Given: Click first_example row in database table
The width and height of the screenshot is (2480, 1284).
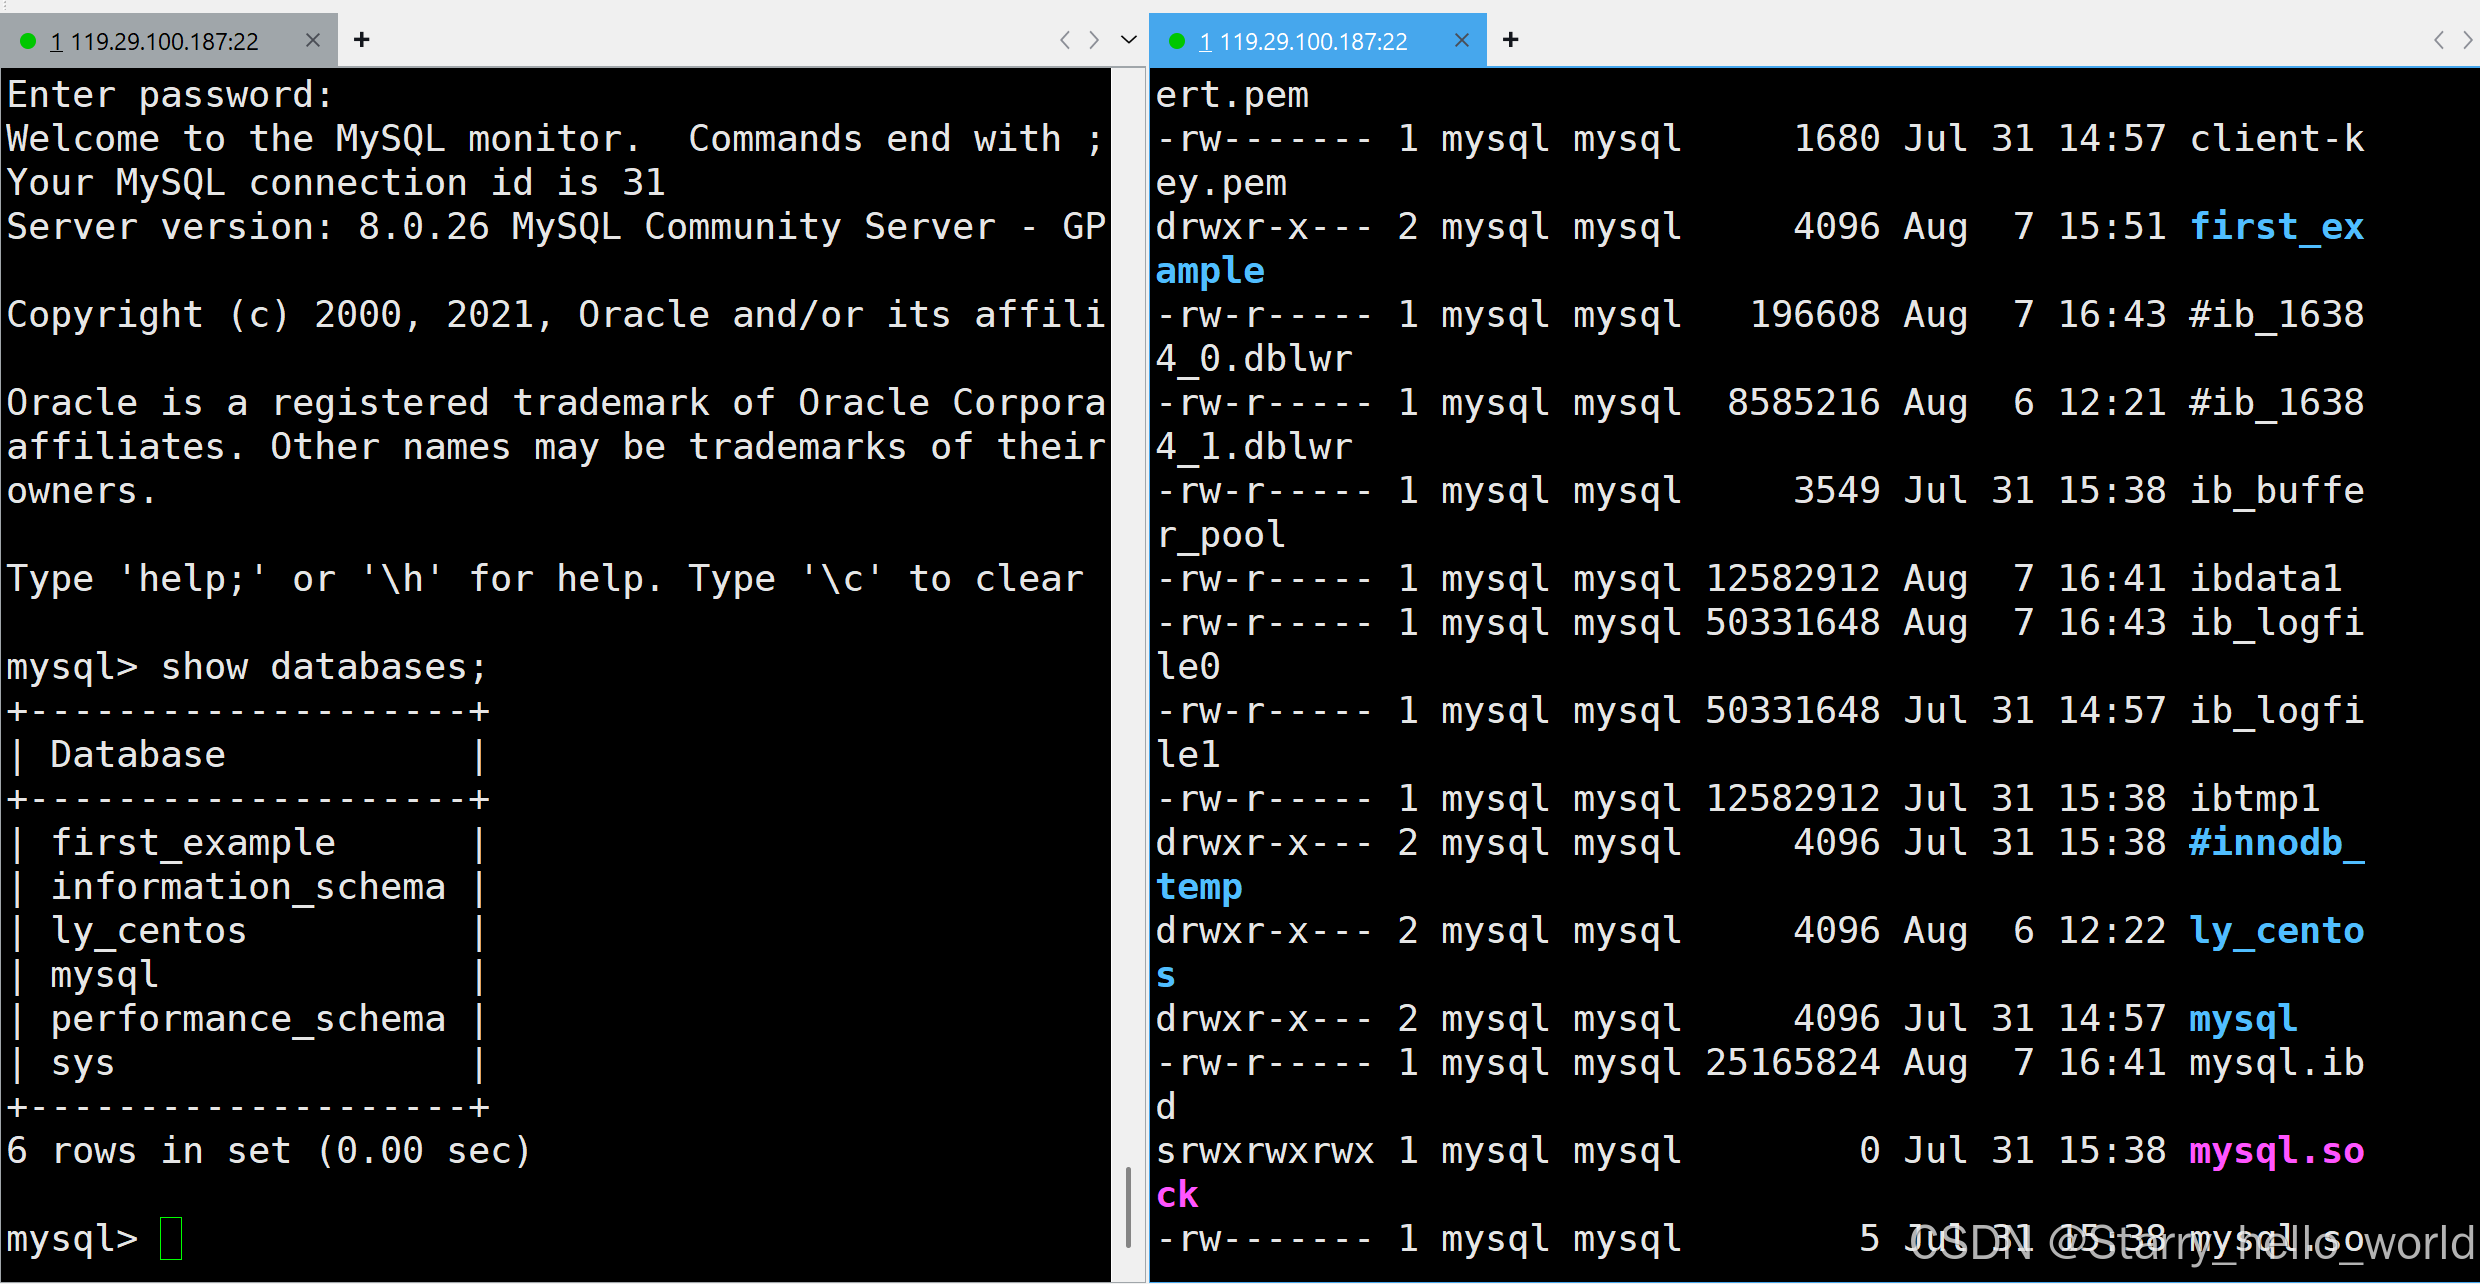Looking at the screenshot, I should 193,843.
